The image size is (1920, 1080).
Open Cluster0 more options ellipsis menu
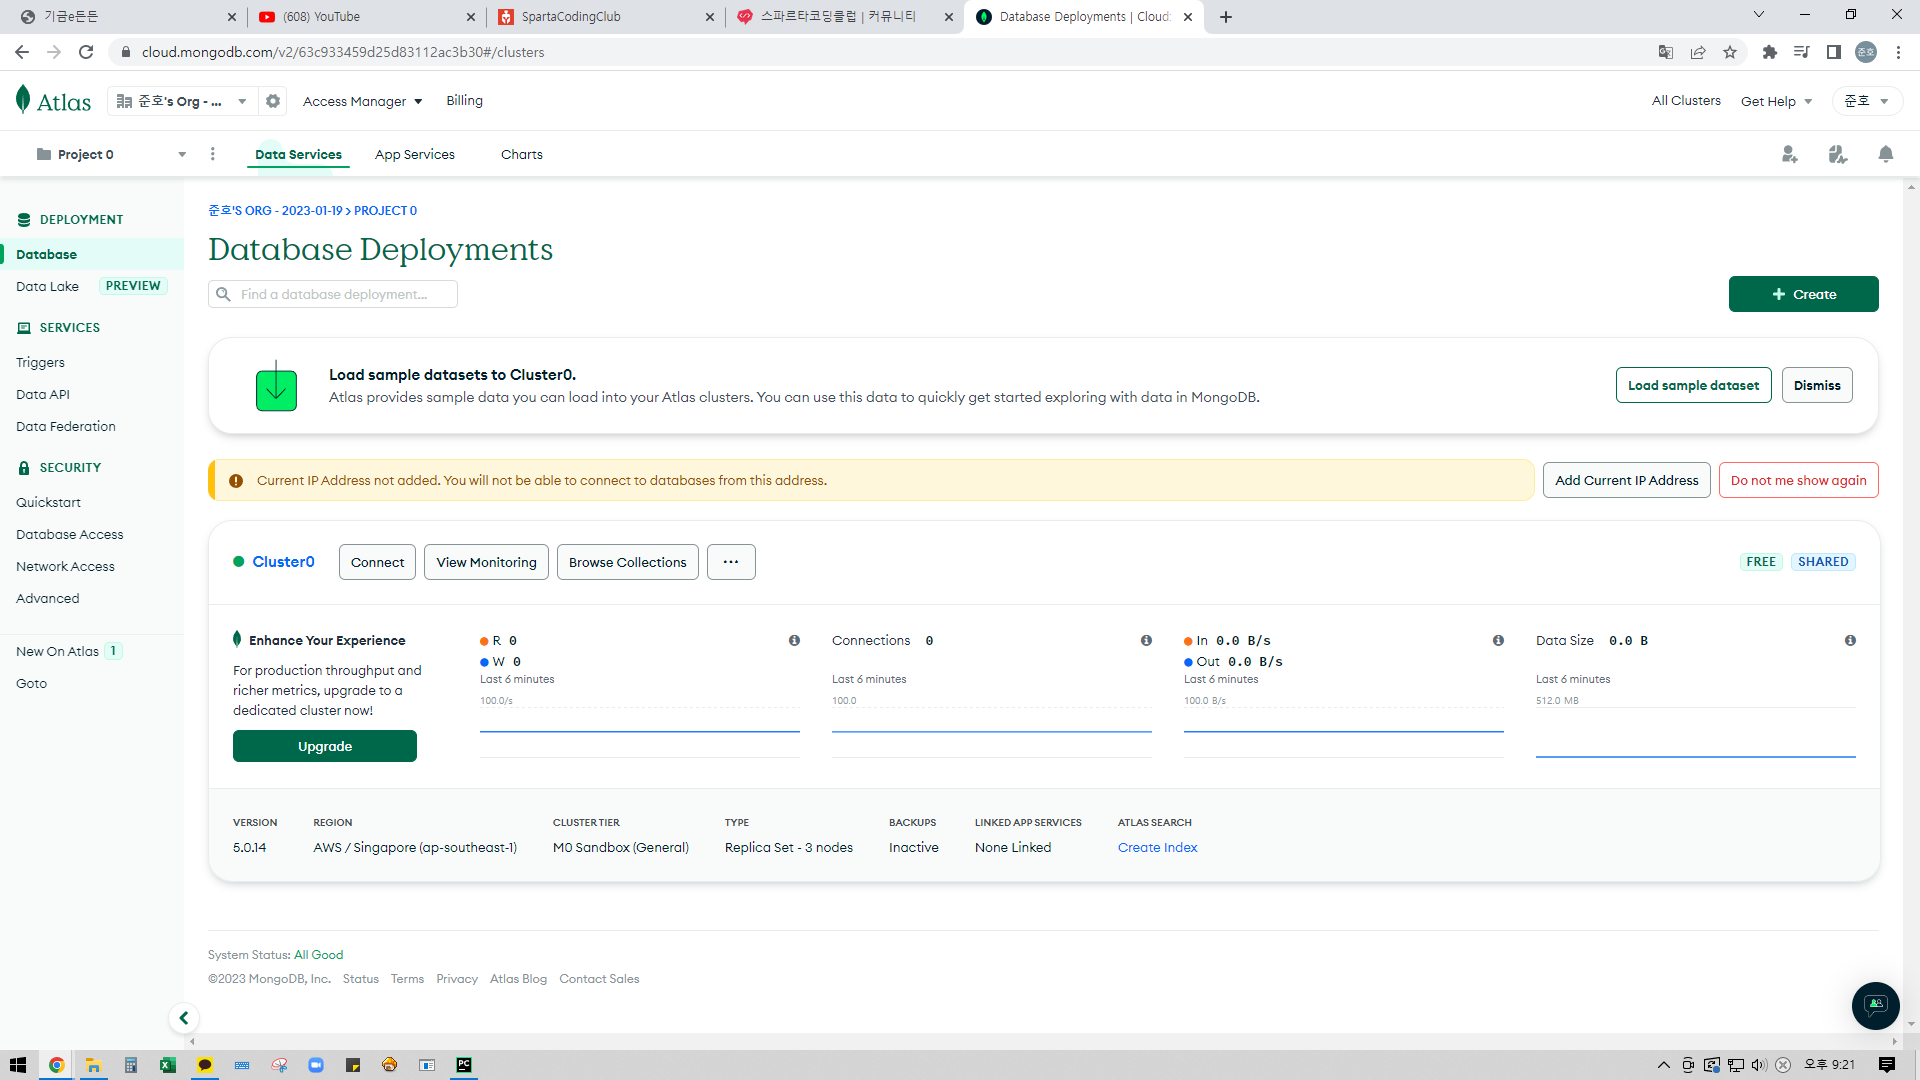click(731, 562)
